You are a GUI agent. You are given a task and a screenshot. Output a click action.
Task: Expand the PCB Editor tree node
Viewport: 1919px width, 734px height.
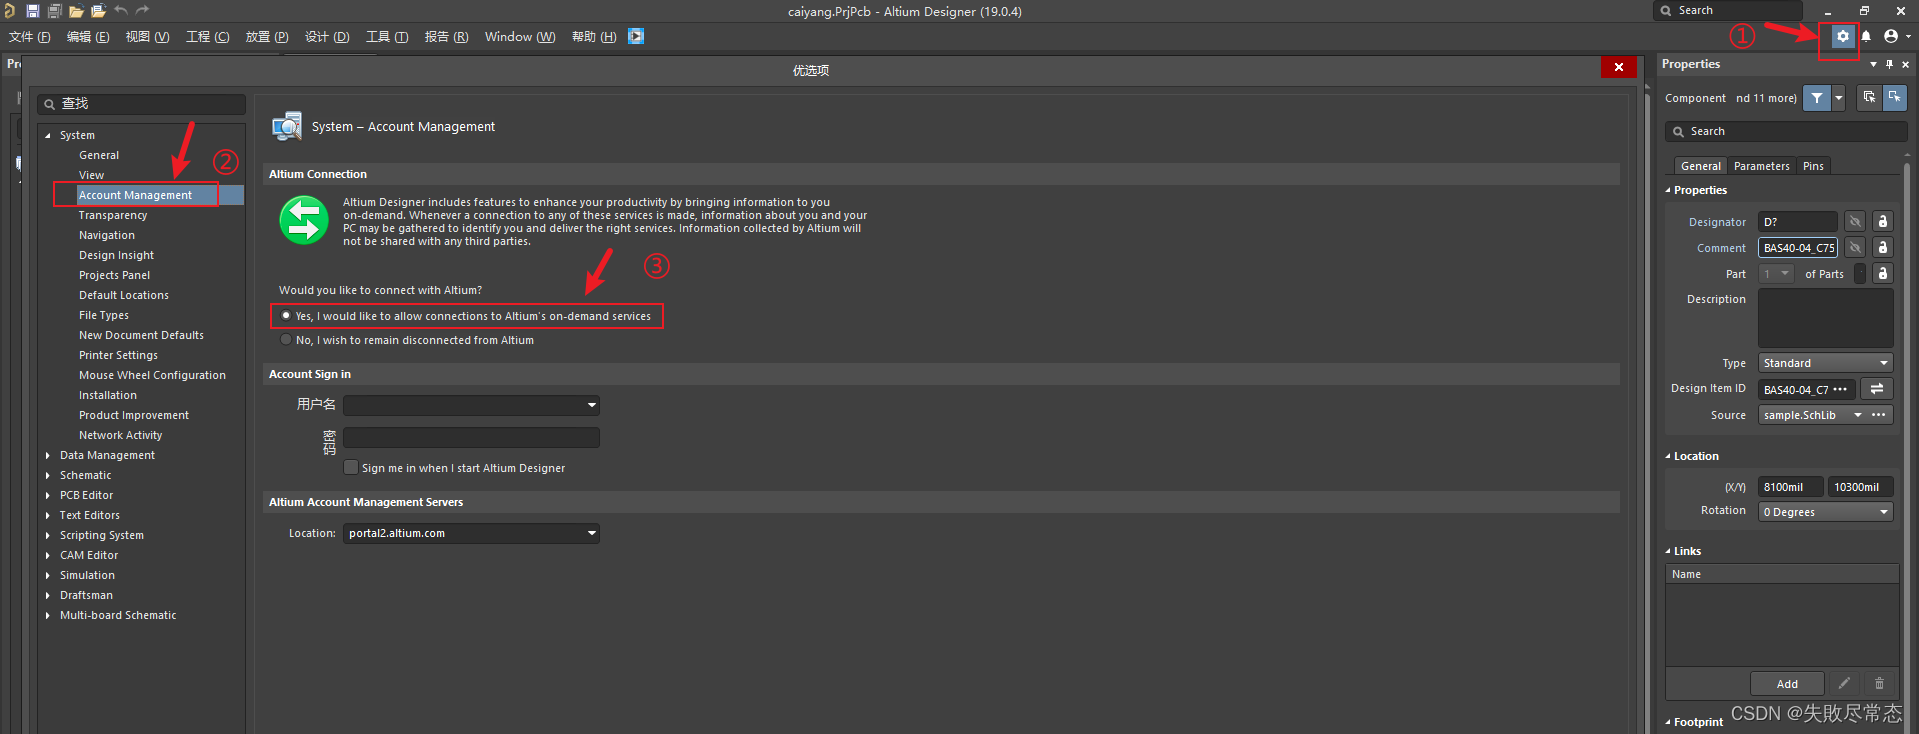[48, 495]
